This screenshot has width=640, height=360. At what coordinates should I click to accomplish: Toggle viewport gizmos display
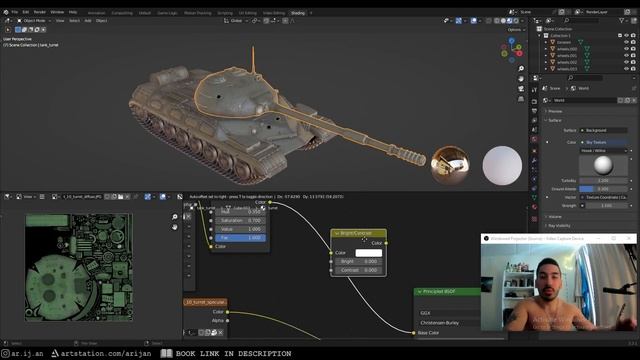coord(458,20)
